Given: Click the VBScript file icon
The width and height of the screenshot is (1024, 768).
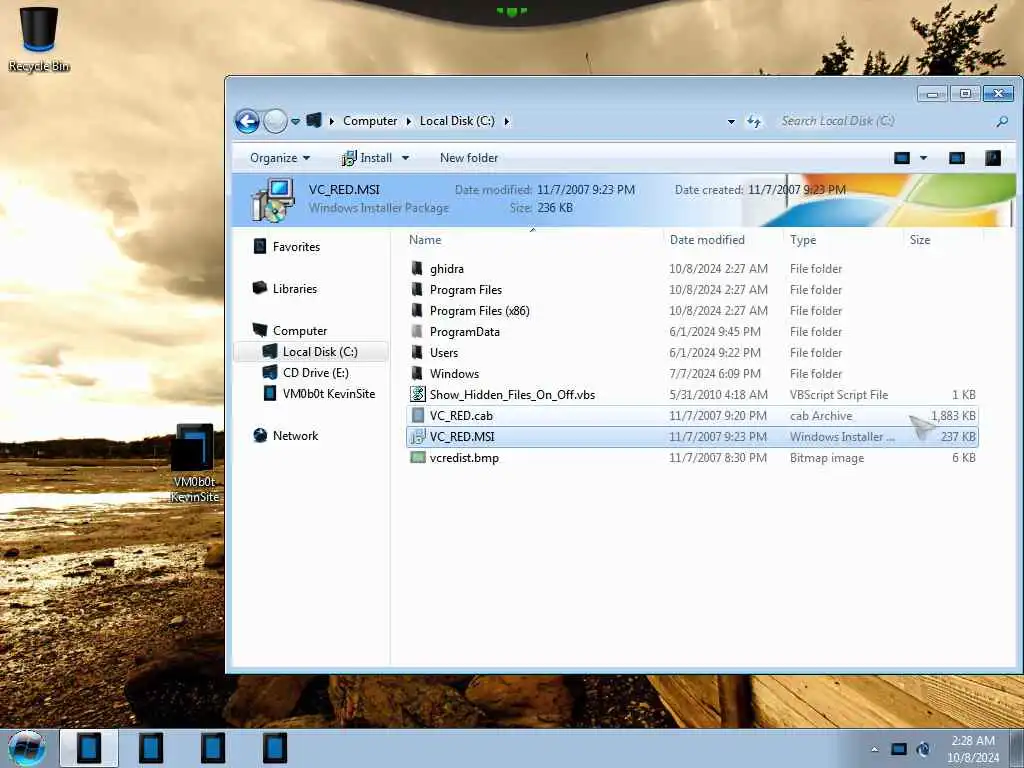Looking at the screenshot, I should pos(417,394).
